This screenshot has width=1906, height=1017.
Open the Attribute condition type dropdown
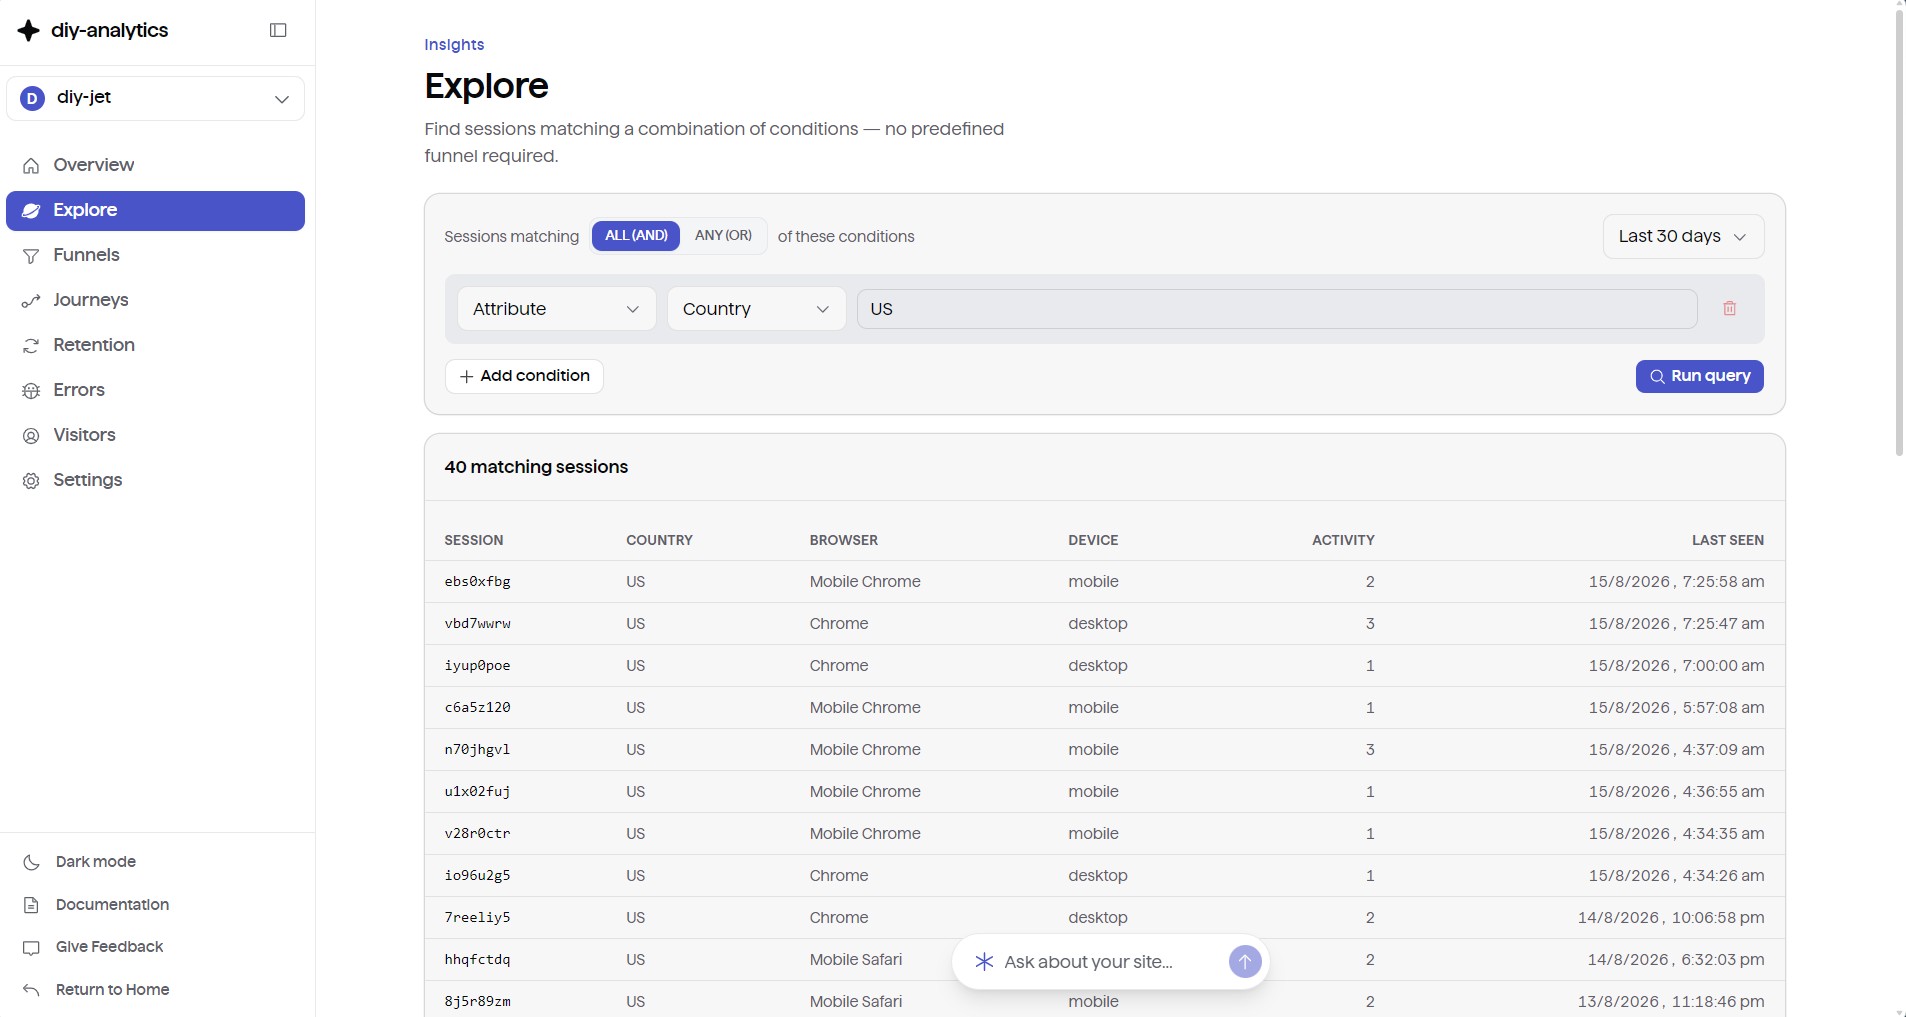tap(557, 309)
